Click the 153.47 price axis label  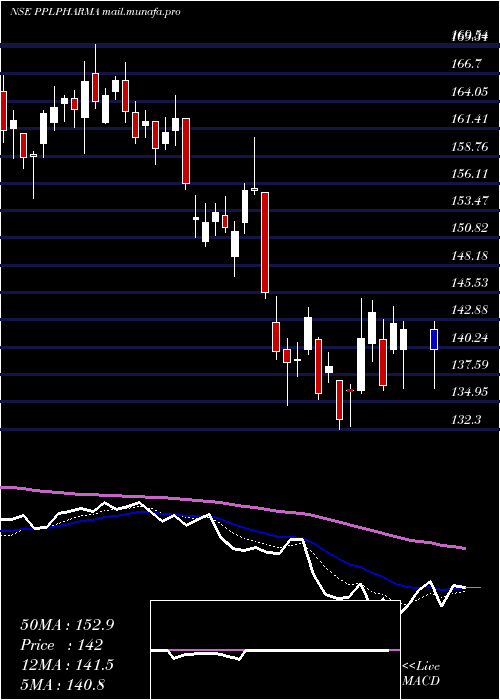click(x=469, y=201)
